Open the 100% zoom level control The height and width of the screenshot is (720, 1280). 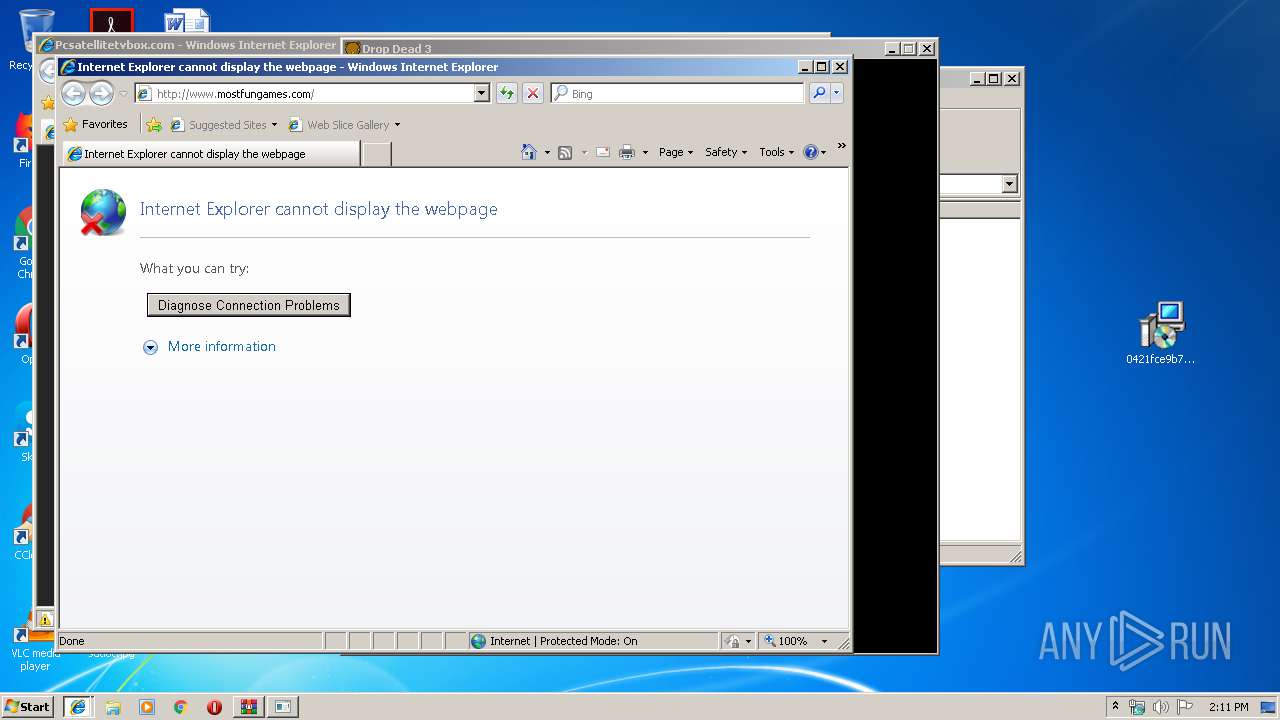(797, 641)
